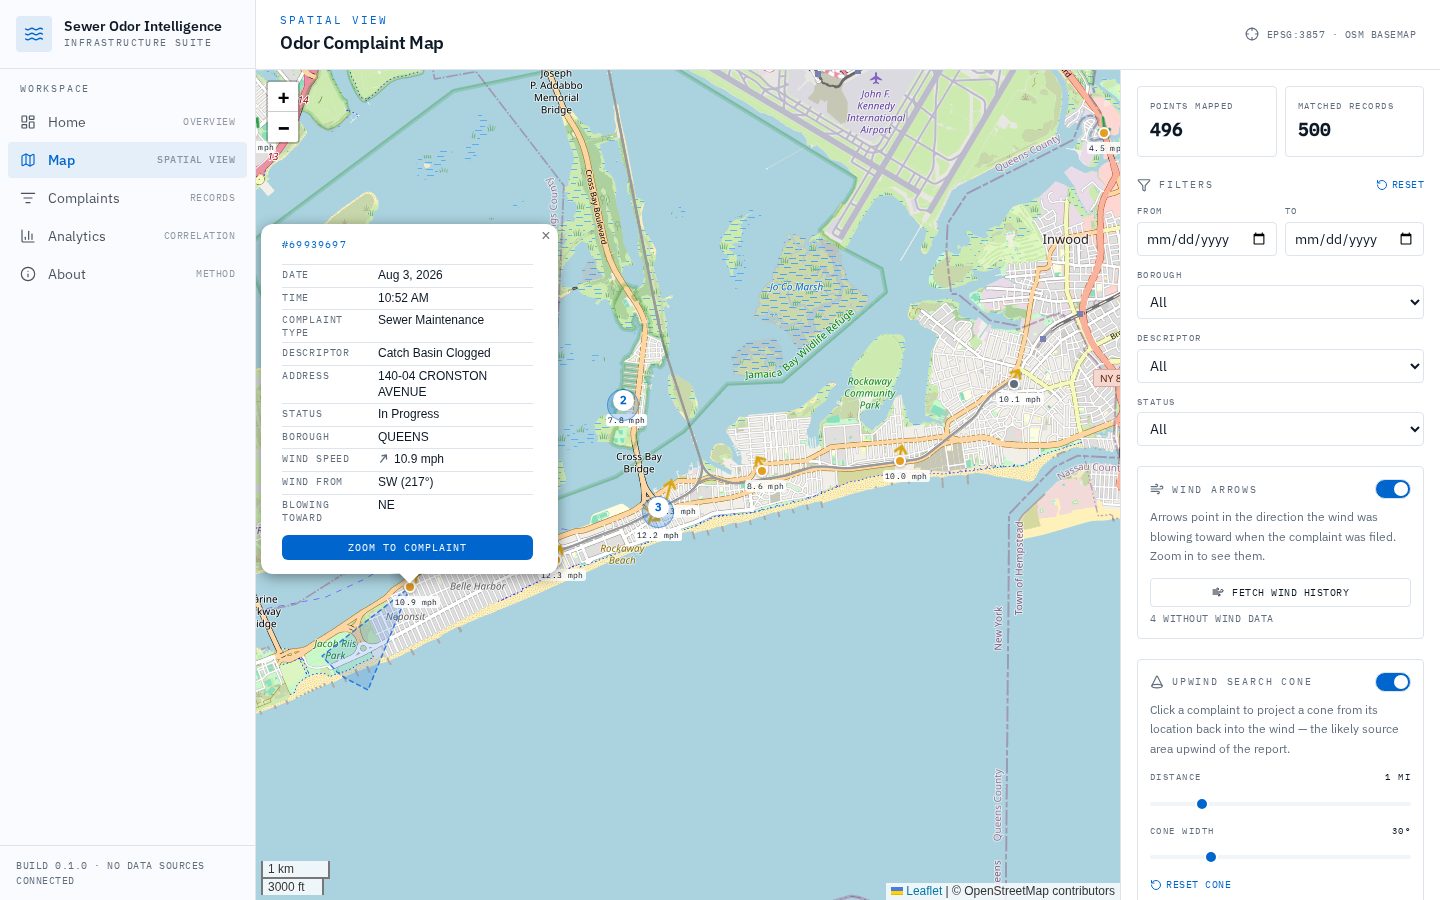This screenshot has width=1440, height=900.
Task: Close the complaint #69939697 popup
Action: (x=545, y=236)
